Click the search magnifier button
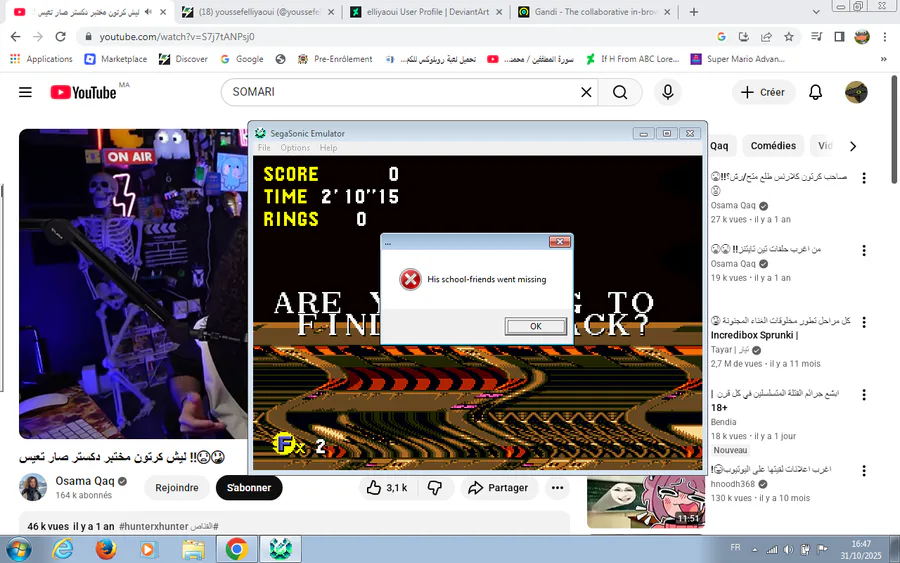The width and height of the screenshot is (900, 563). pos(620,92)
